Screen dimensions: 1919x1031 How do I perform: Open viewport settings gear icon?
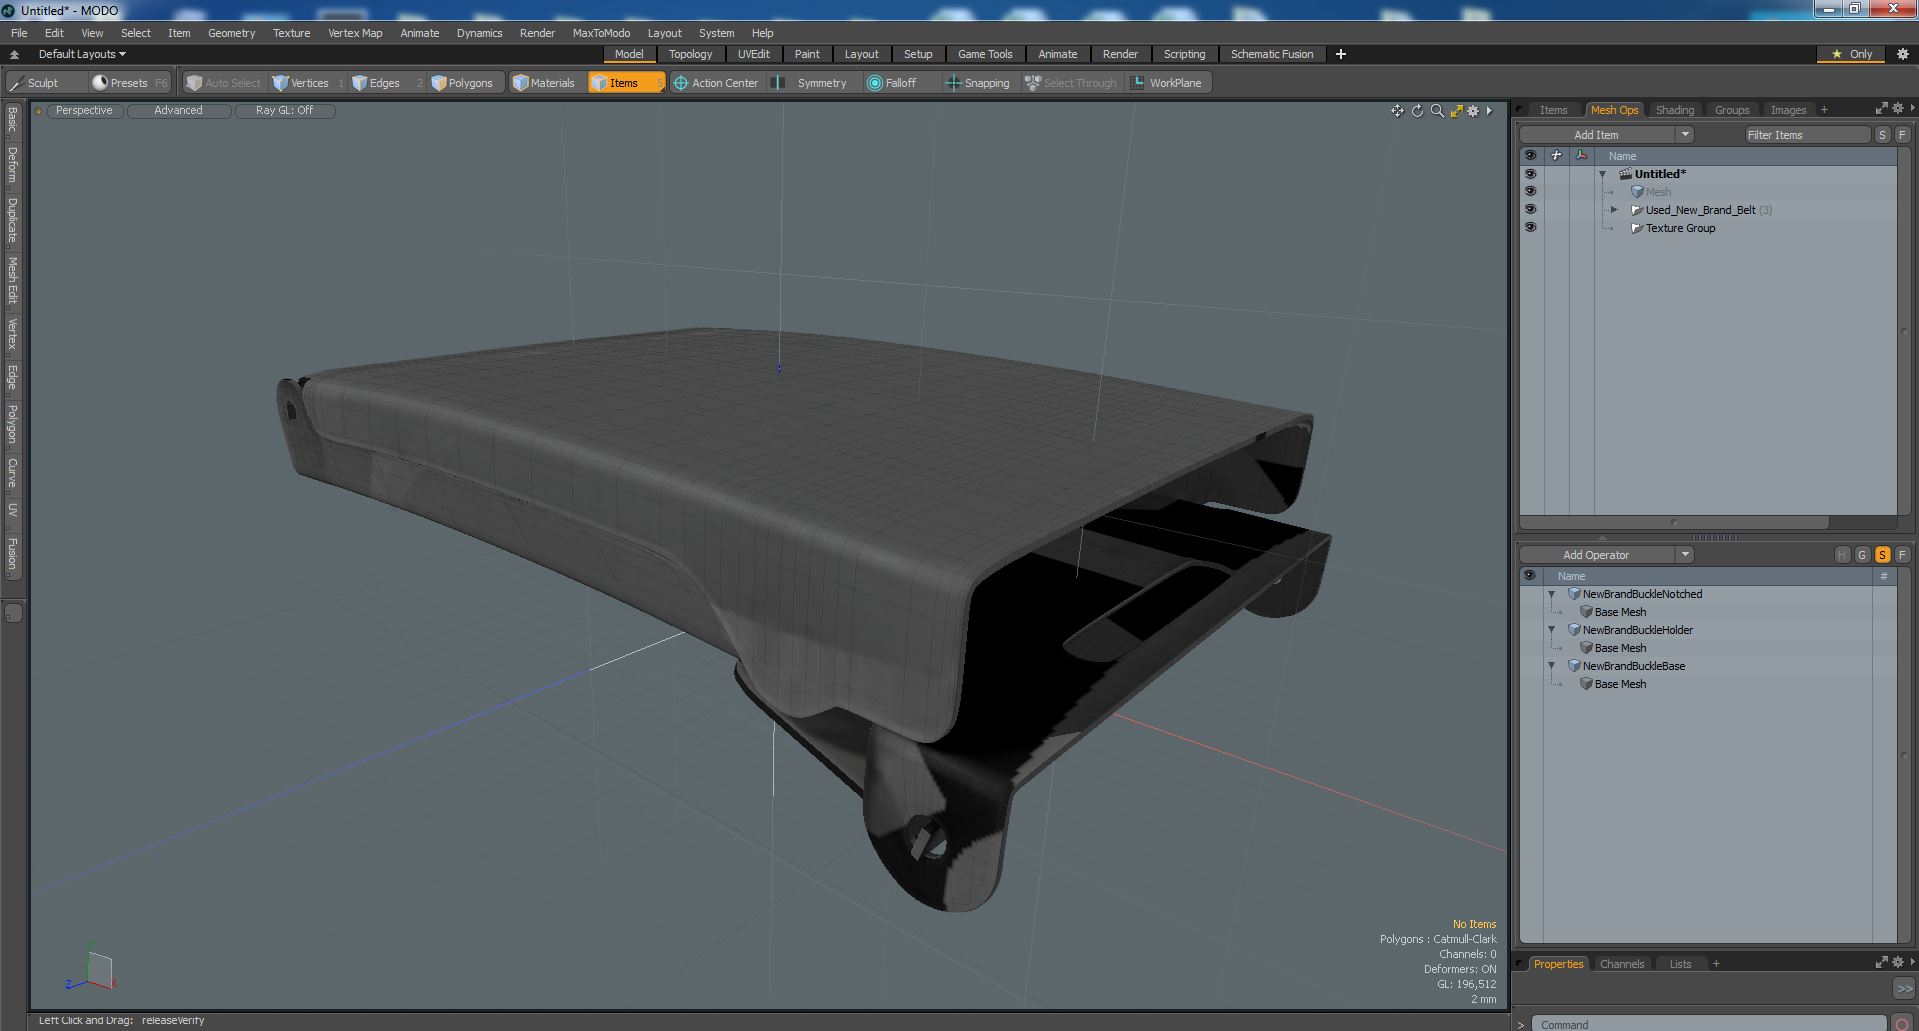click(1473, 111)
